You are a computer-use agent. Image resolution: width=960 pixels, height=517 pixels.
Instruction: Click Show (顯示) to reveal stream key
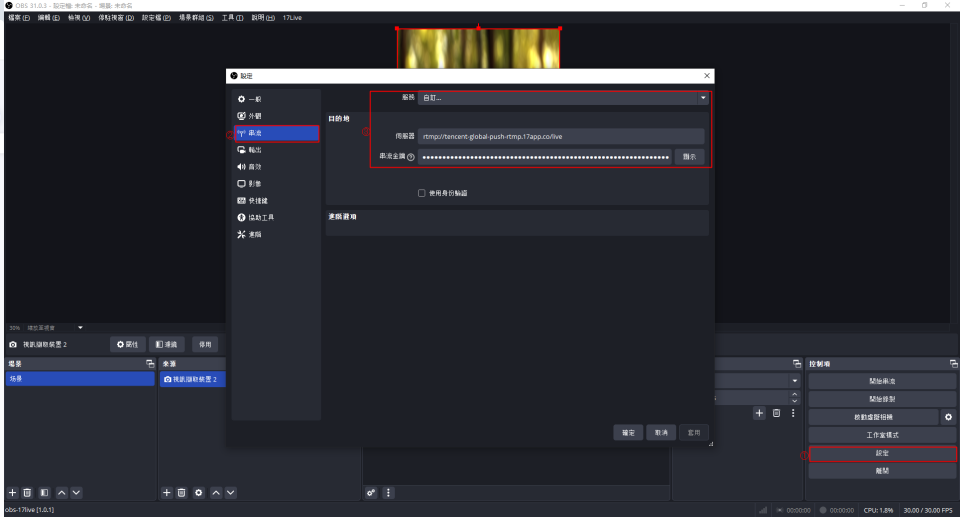689,157
